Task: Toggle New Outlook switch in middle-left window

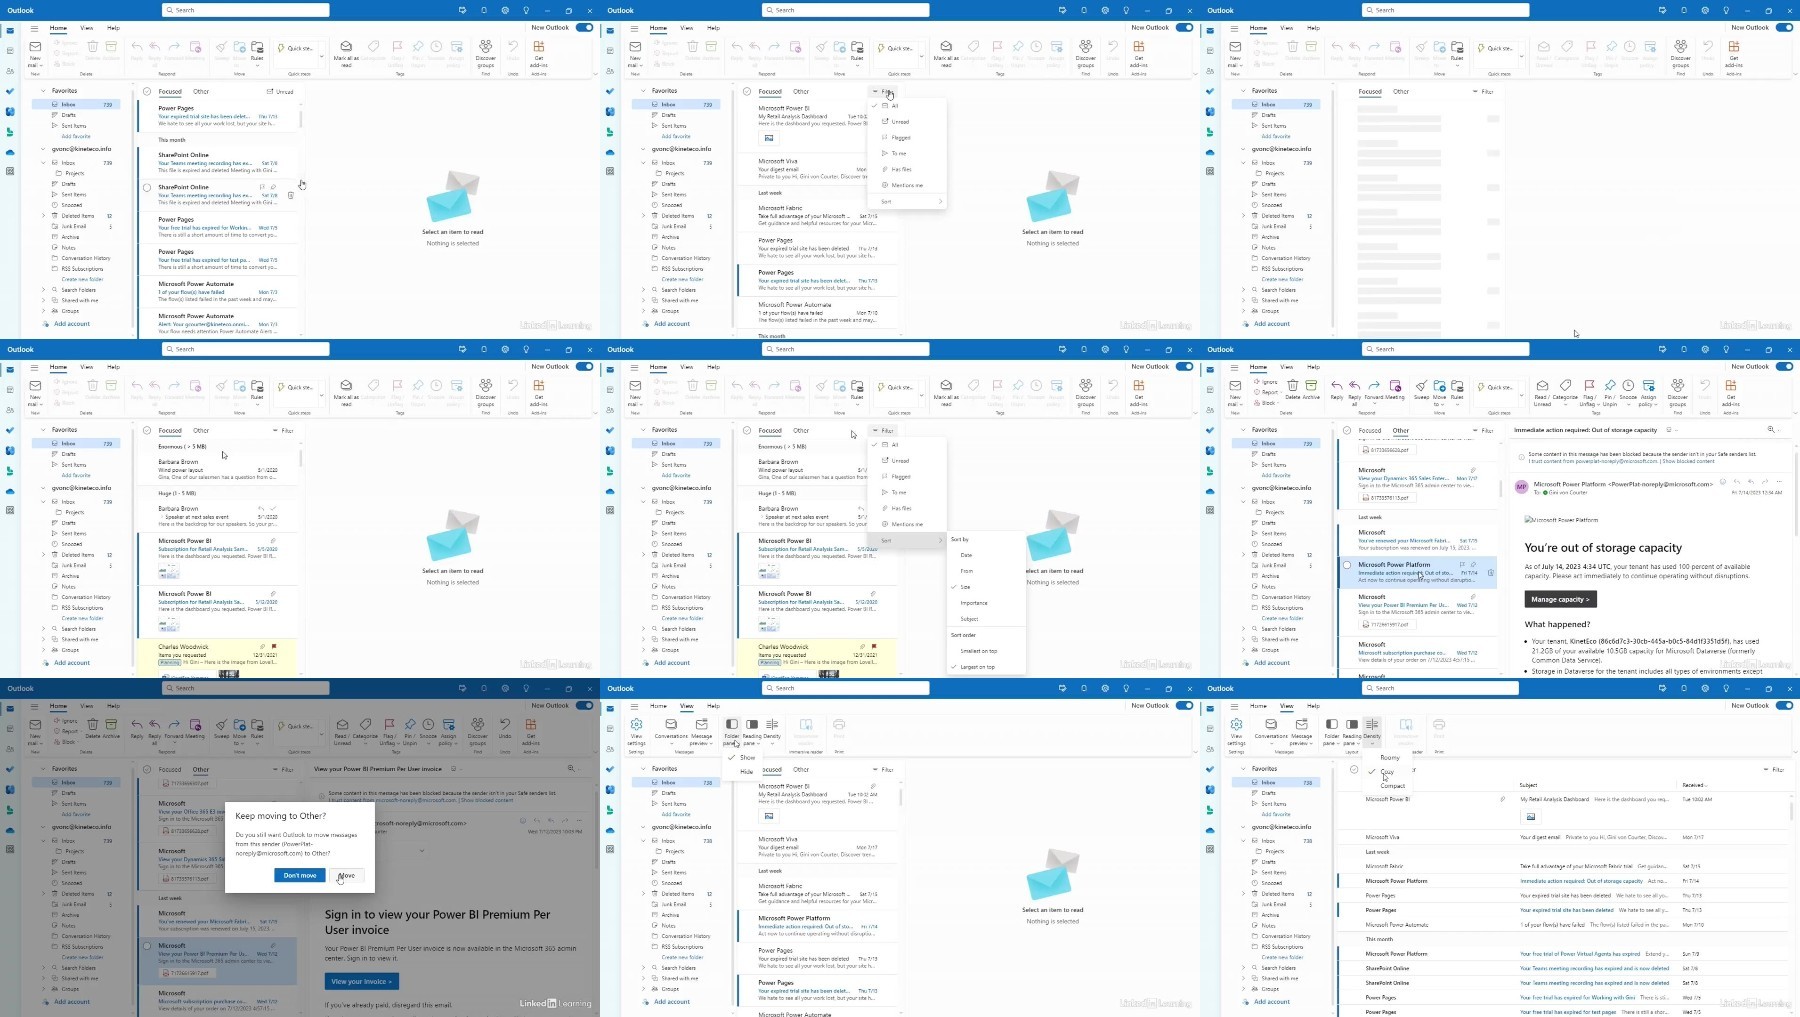Action: tap(585, 367)
